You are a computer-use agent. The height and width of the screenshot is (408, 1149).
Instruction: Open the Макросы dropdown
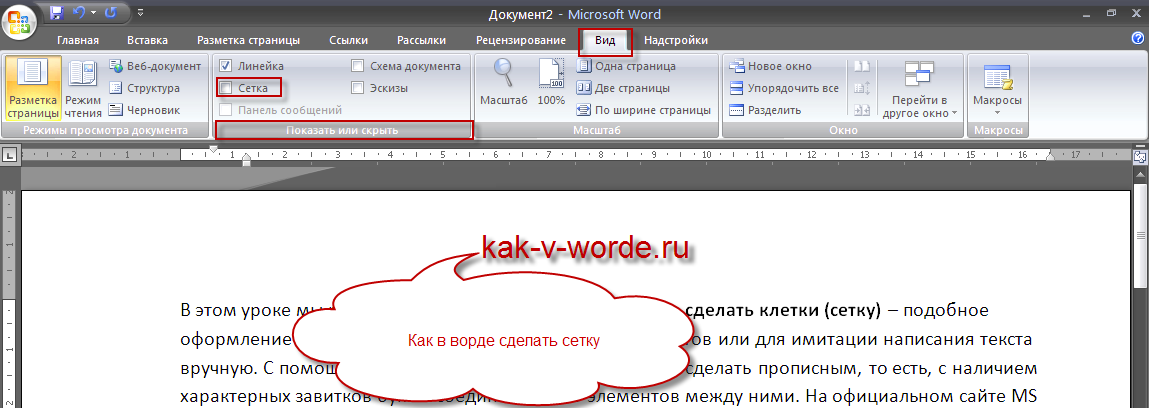click(997, 89)
